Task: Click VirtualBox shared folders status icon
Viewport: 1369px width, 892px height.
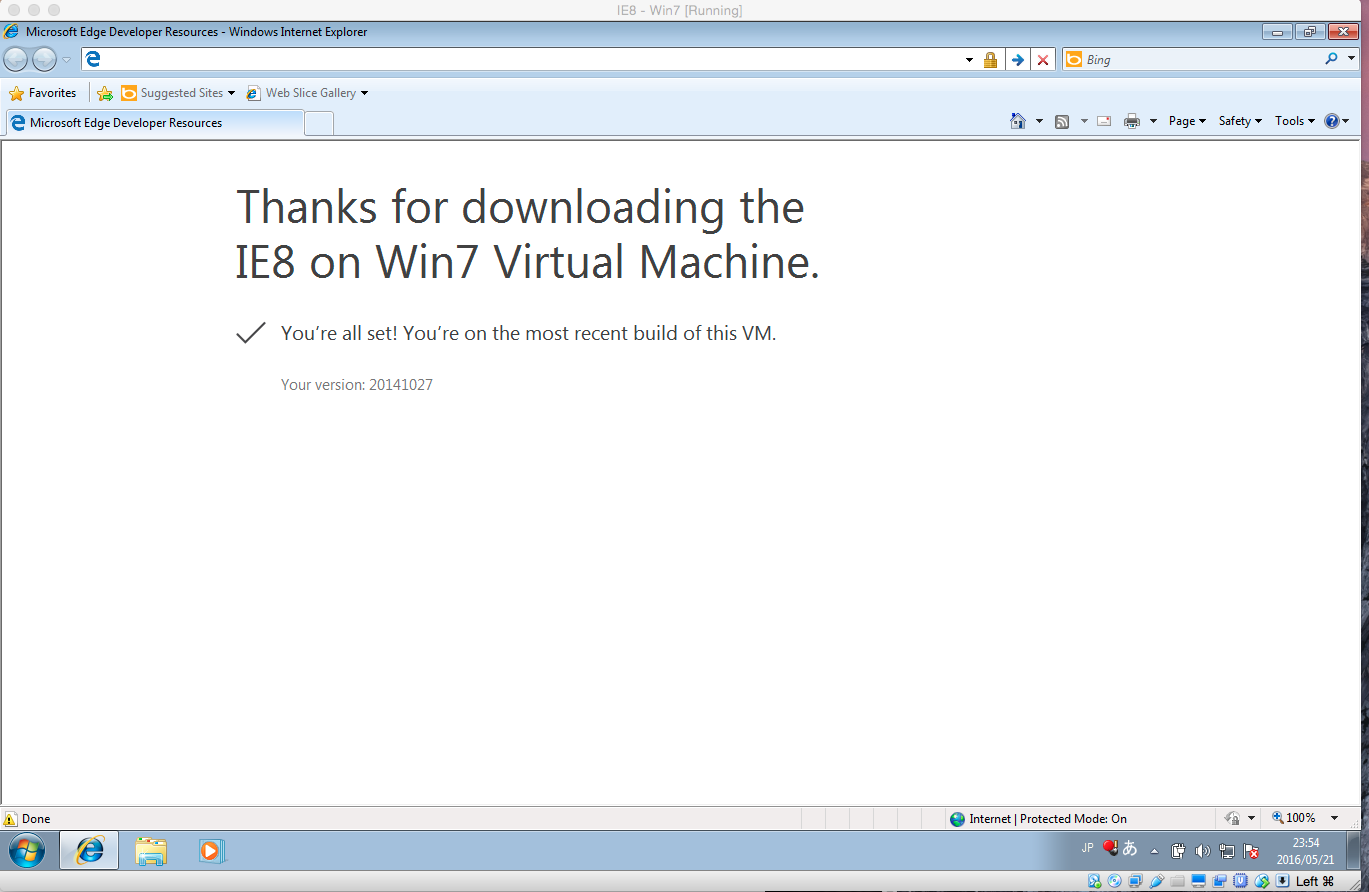Action: coord(1178,881)
